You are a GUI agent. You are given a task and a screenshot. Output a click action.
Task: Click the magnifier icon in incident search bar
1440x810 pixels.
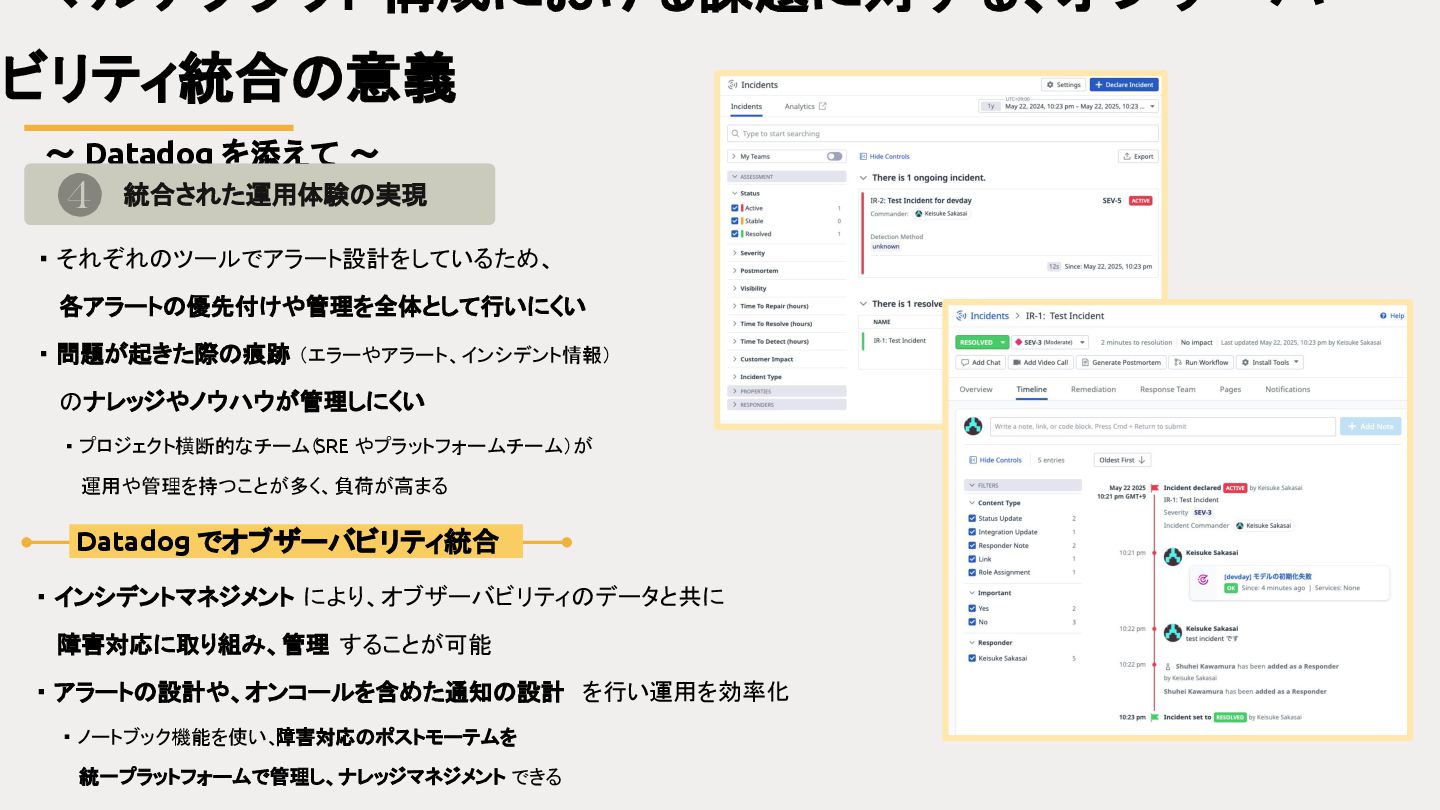(735, 133)
